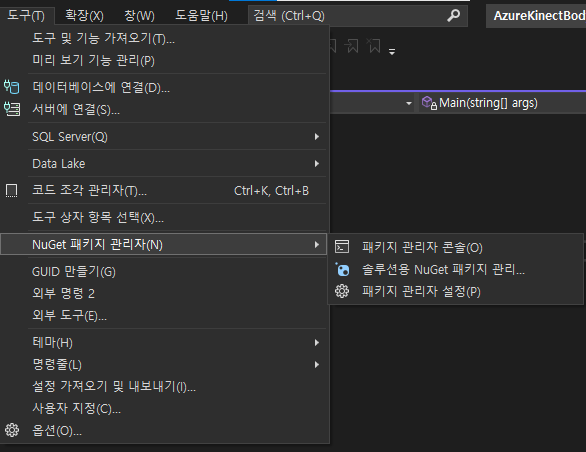Image resolution: width=586 pixels, height=452 pixels.
Task: Click the gear icon next to 옵션
Action: click(12, 430)
